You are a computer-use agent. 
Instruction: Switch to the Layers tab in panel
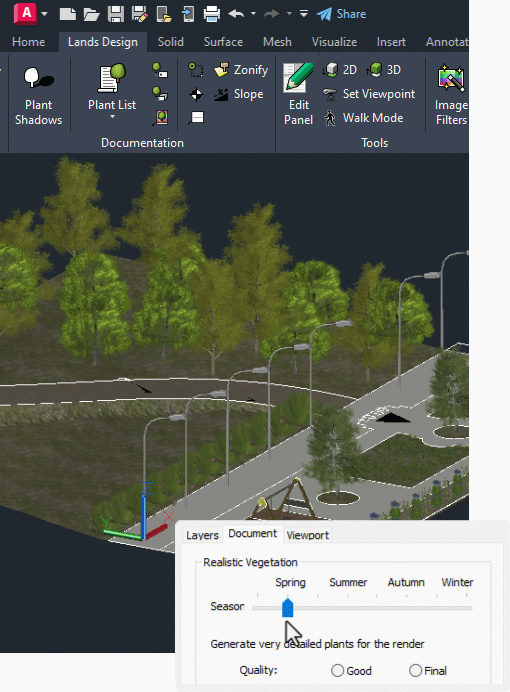click(202, 535)
